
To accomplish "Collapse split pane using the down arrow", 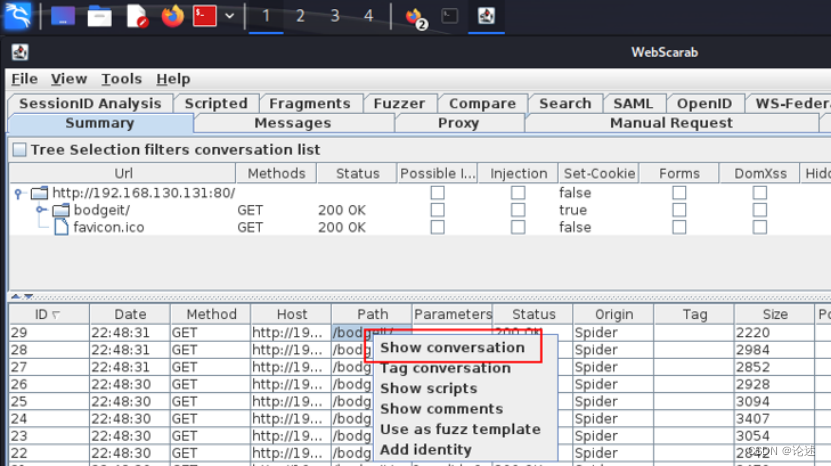I will click(x=29, y=296).
